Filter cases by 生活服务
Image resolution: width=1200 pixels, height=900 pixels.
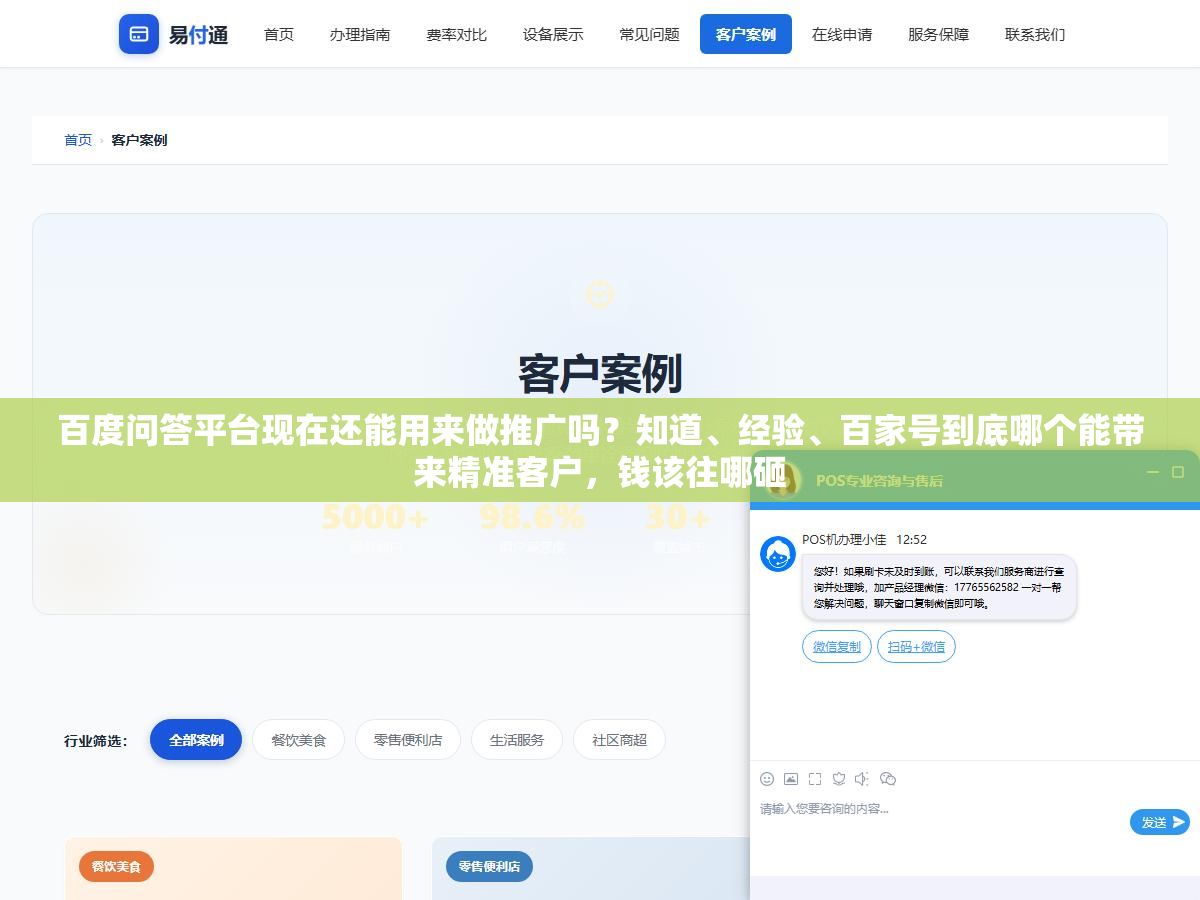[517, 740]
